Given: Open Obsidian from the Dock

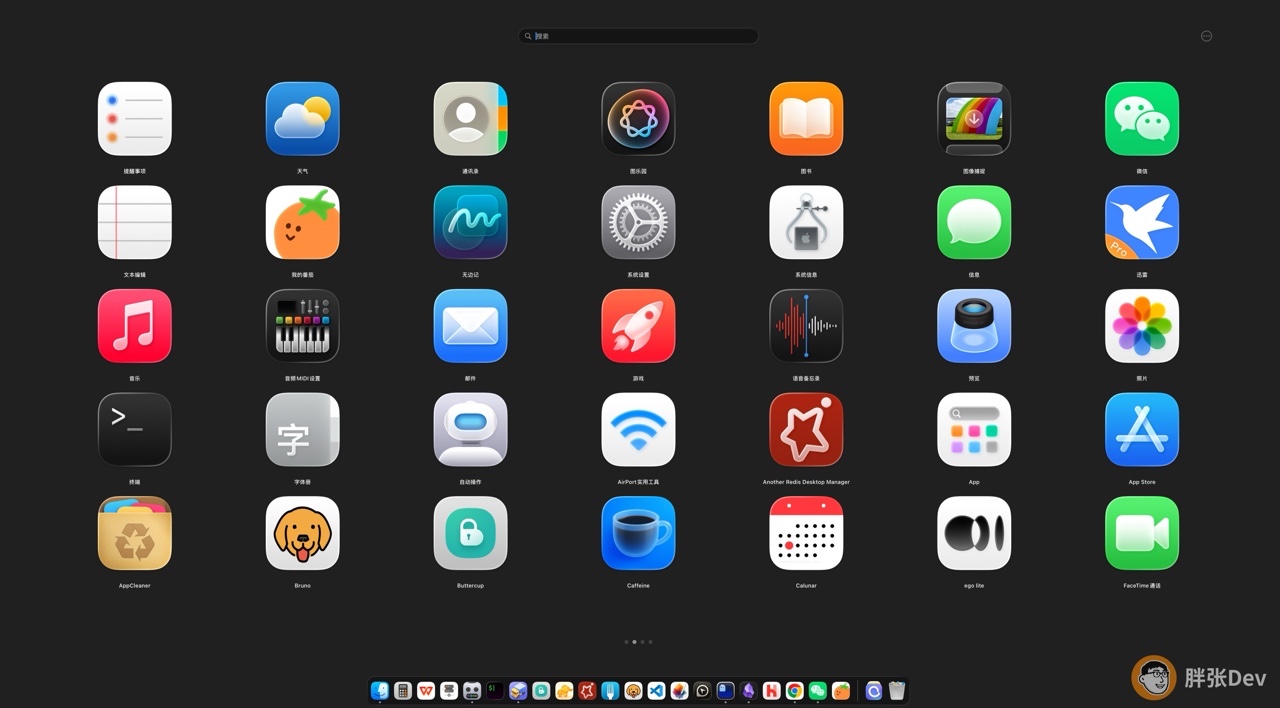Looking at the screenshot, I should click(748, 690).
